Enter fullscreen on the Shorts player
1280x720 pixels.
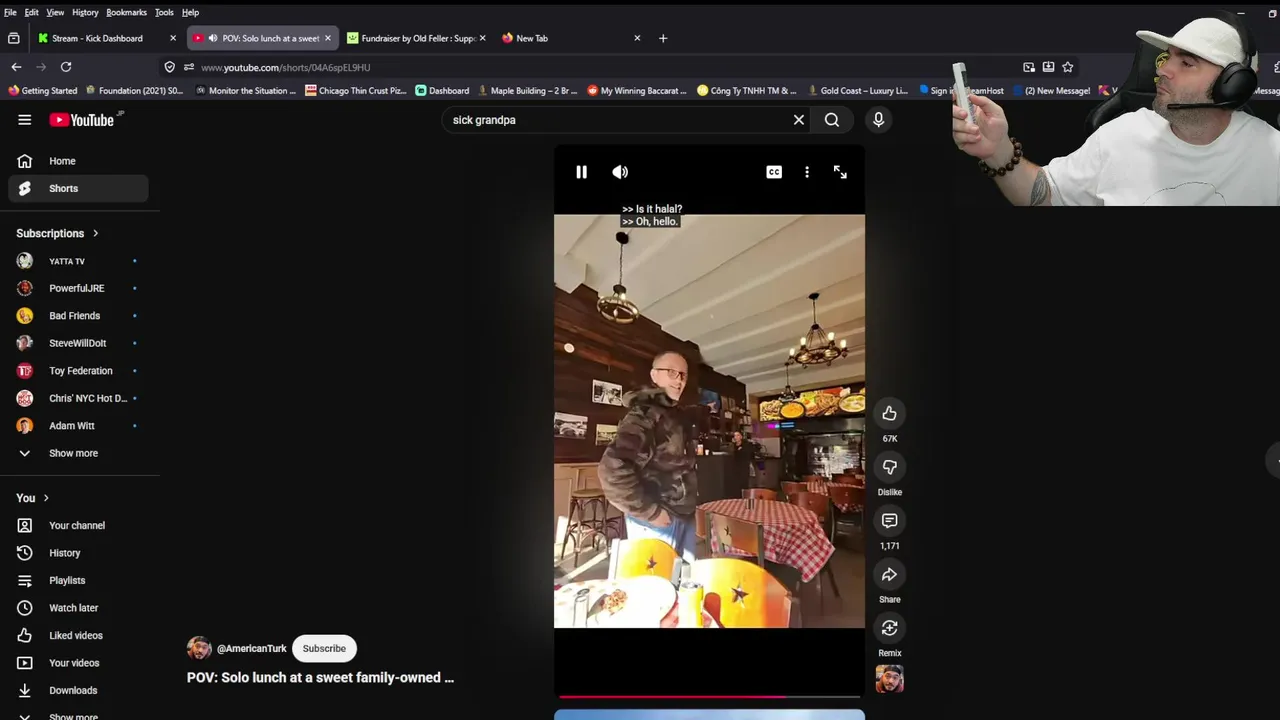840,172
